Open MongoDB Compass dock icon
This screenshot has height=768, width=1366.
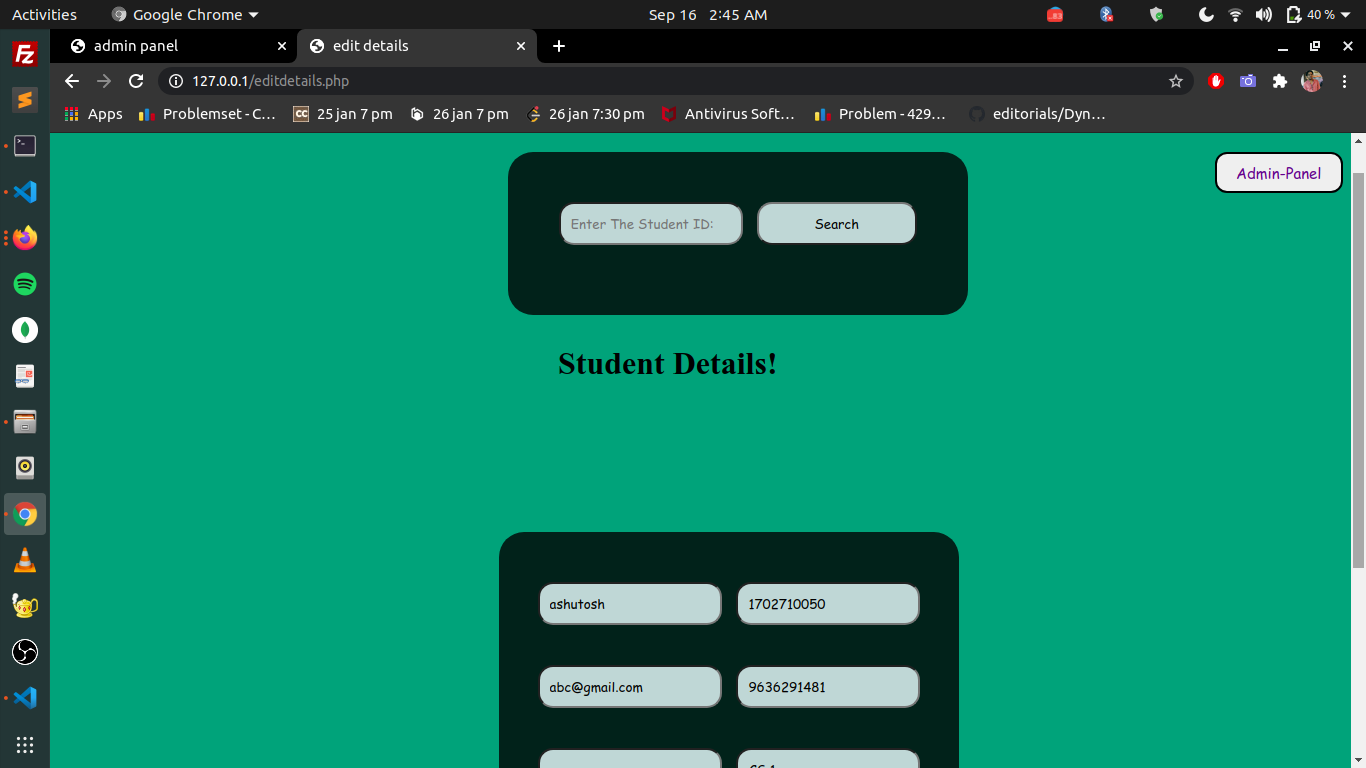25,330
